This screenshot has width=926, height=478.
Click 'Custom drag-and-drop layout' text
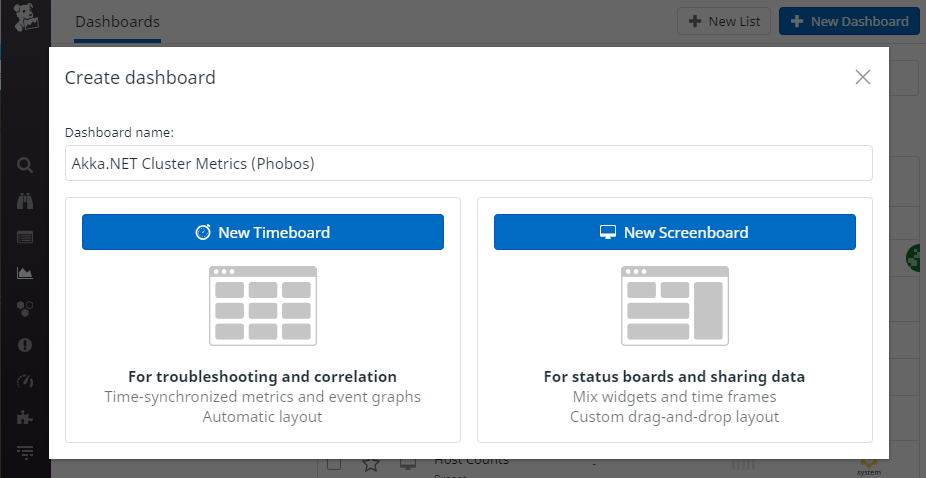pos(674,417)
